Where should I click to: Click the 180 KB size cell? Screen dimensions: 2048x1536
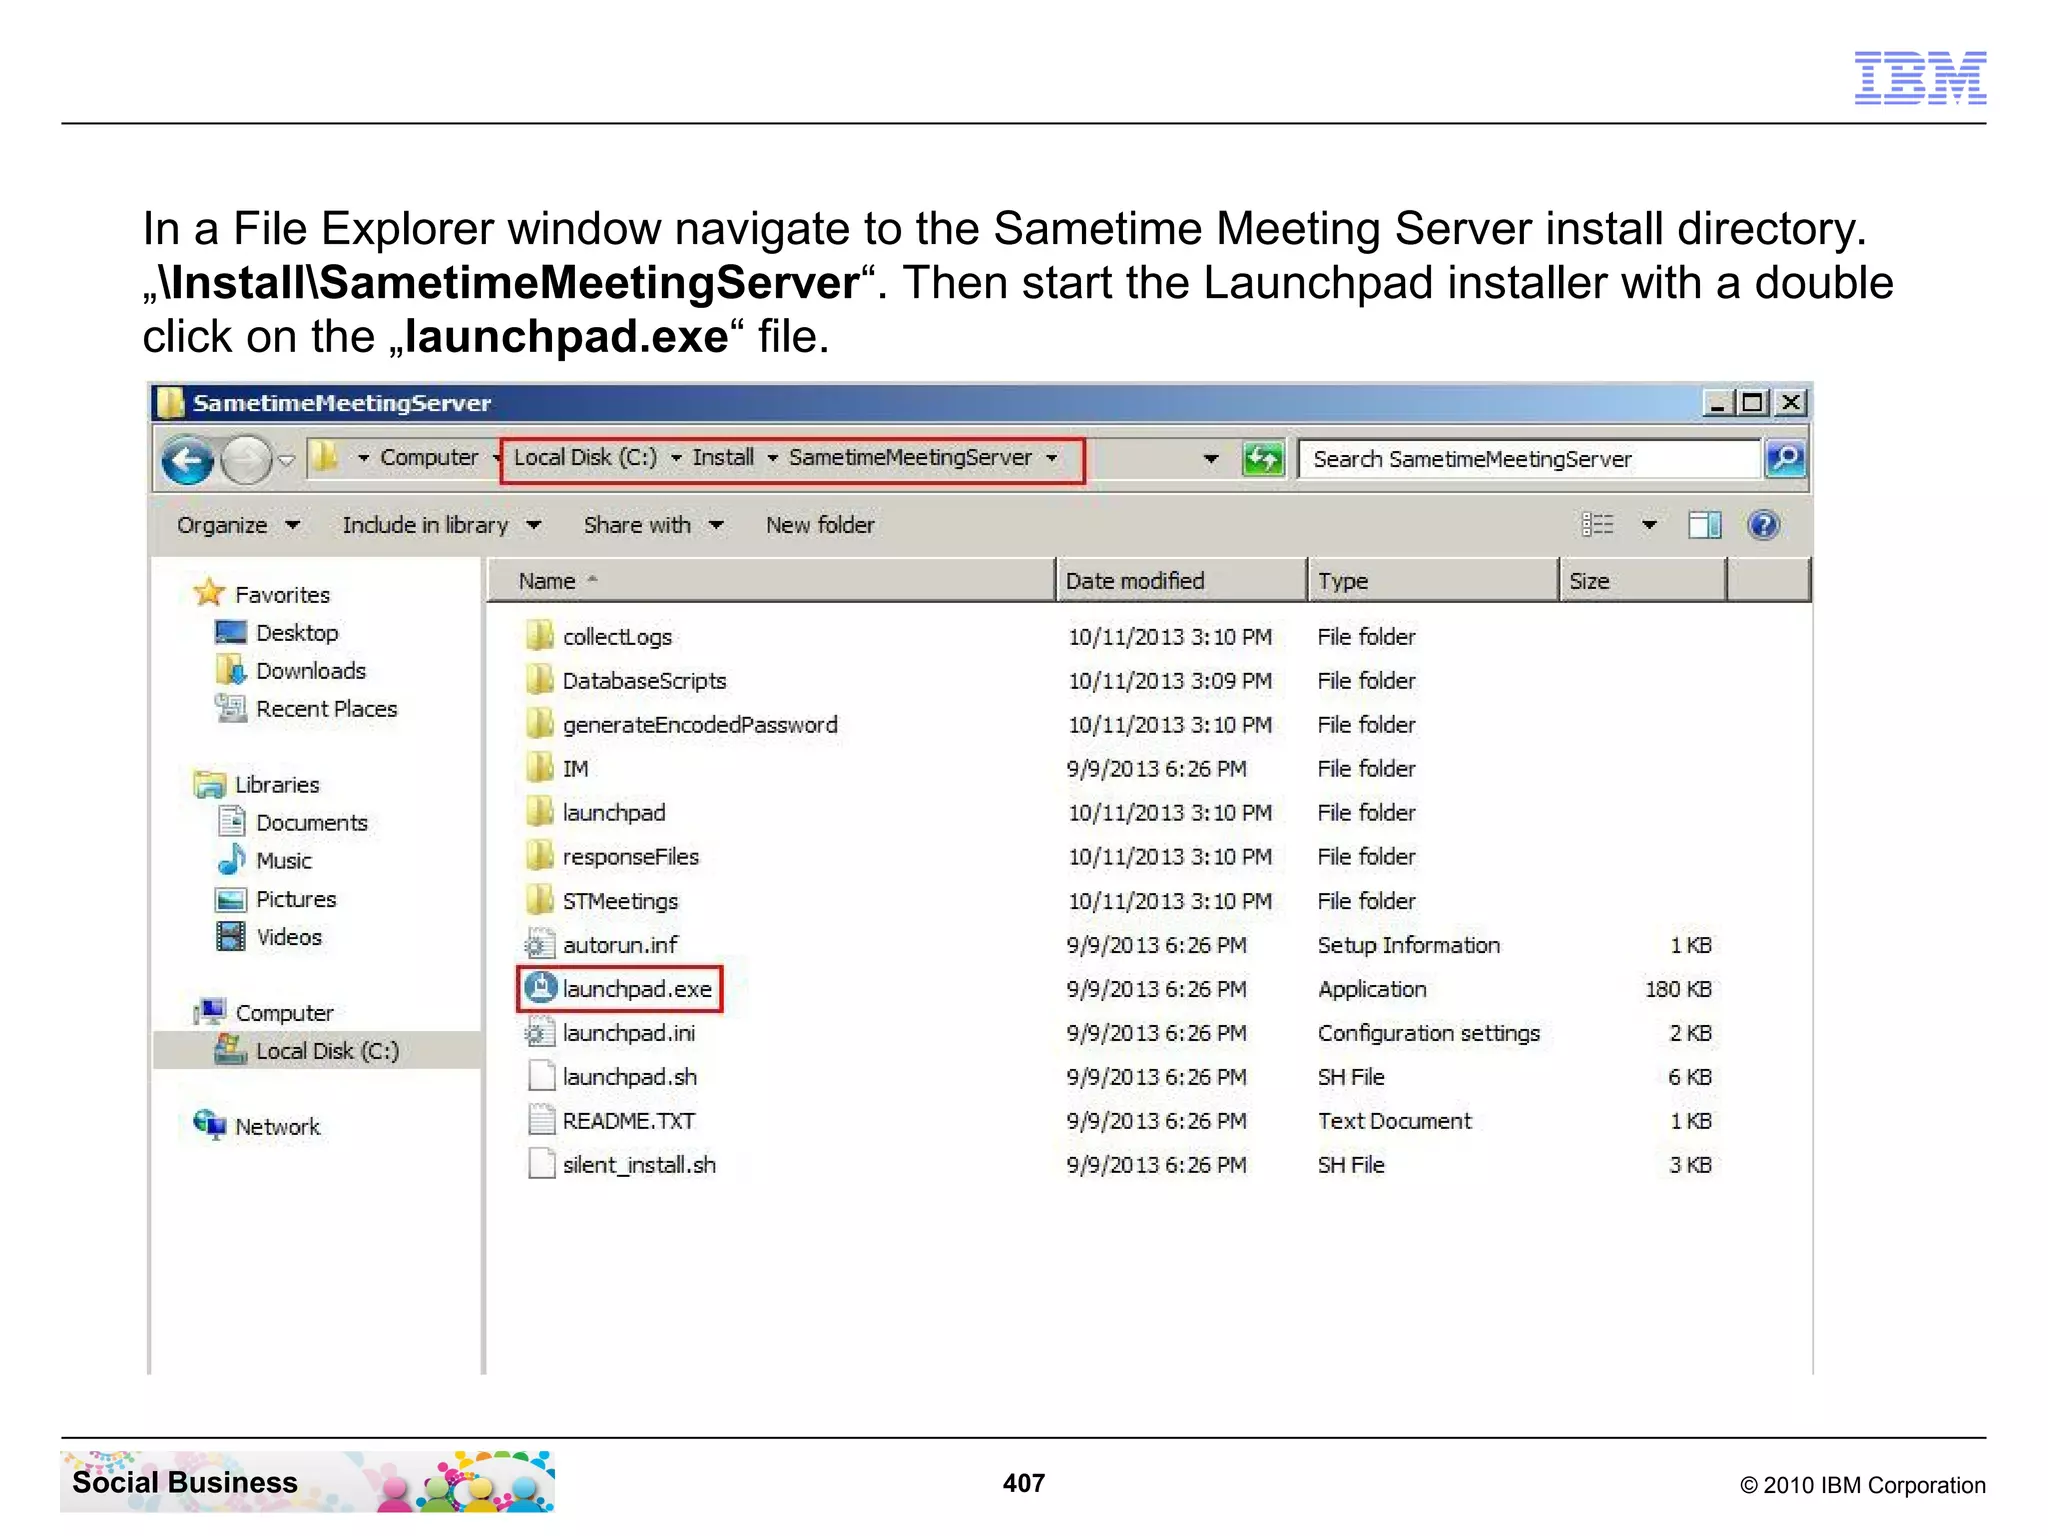coord(1678,989)
